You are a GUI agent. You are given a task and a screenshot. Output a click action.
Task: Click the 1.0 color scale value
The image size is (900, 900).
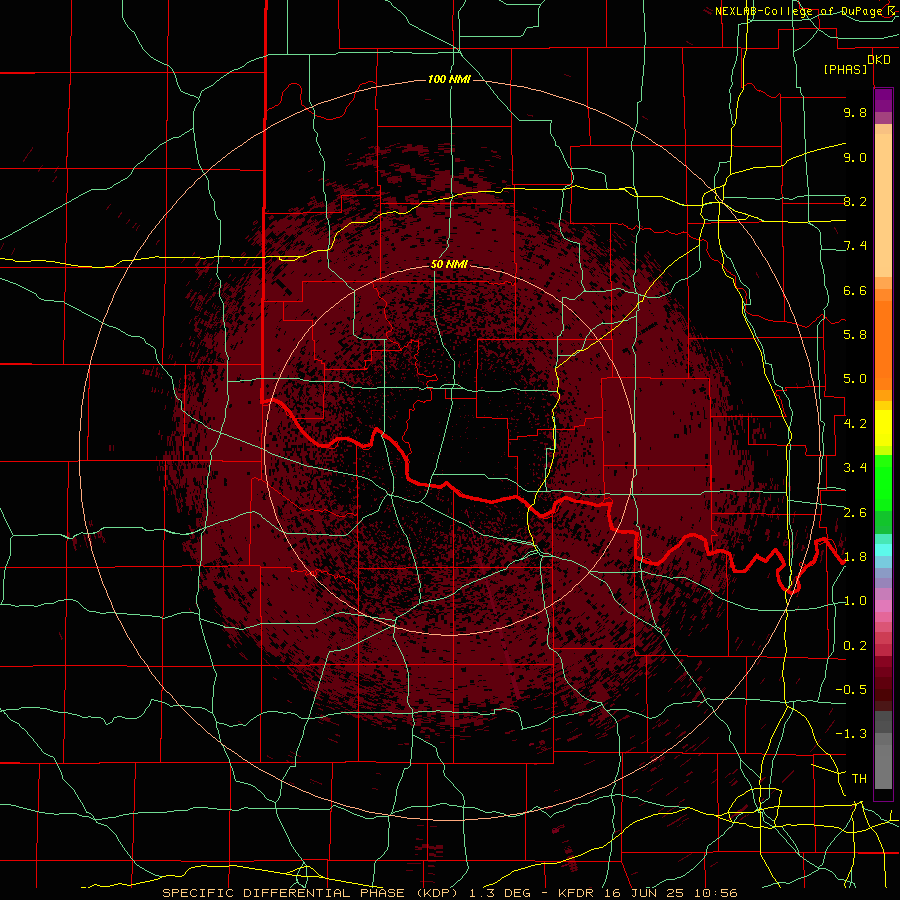point(855,601)
